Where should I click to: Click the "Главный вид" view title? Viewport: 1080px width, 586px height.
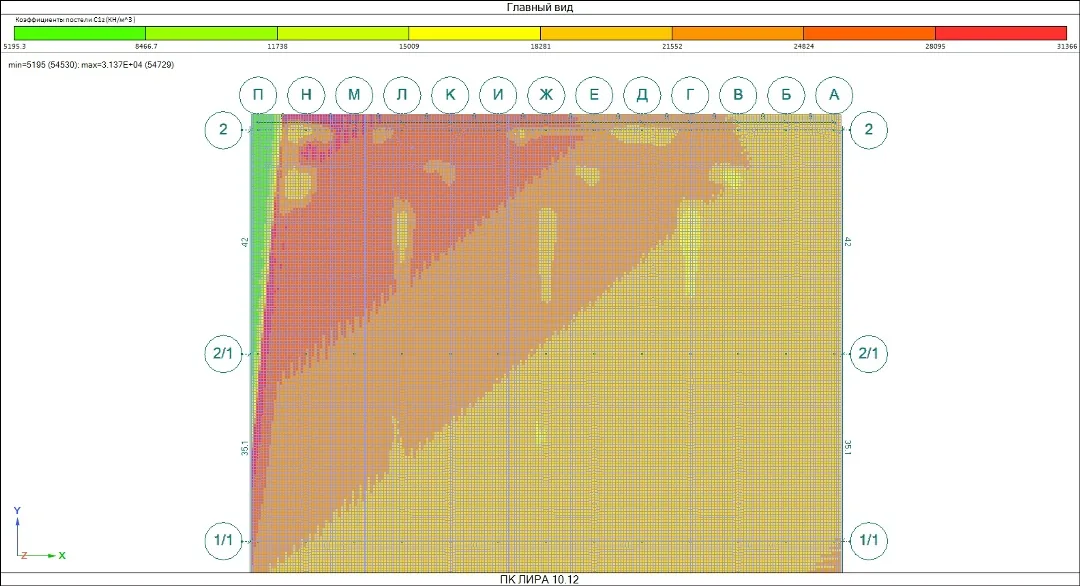540,8
